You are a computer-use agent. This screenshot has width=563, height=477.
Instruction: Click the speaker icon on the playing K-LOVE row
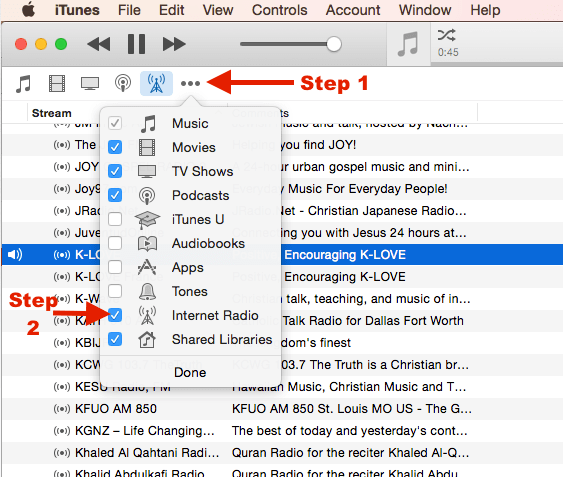[15, 255]
